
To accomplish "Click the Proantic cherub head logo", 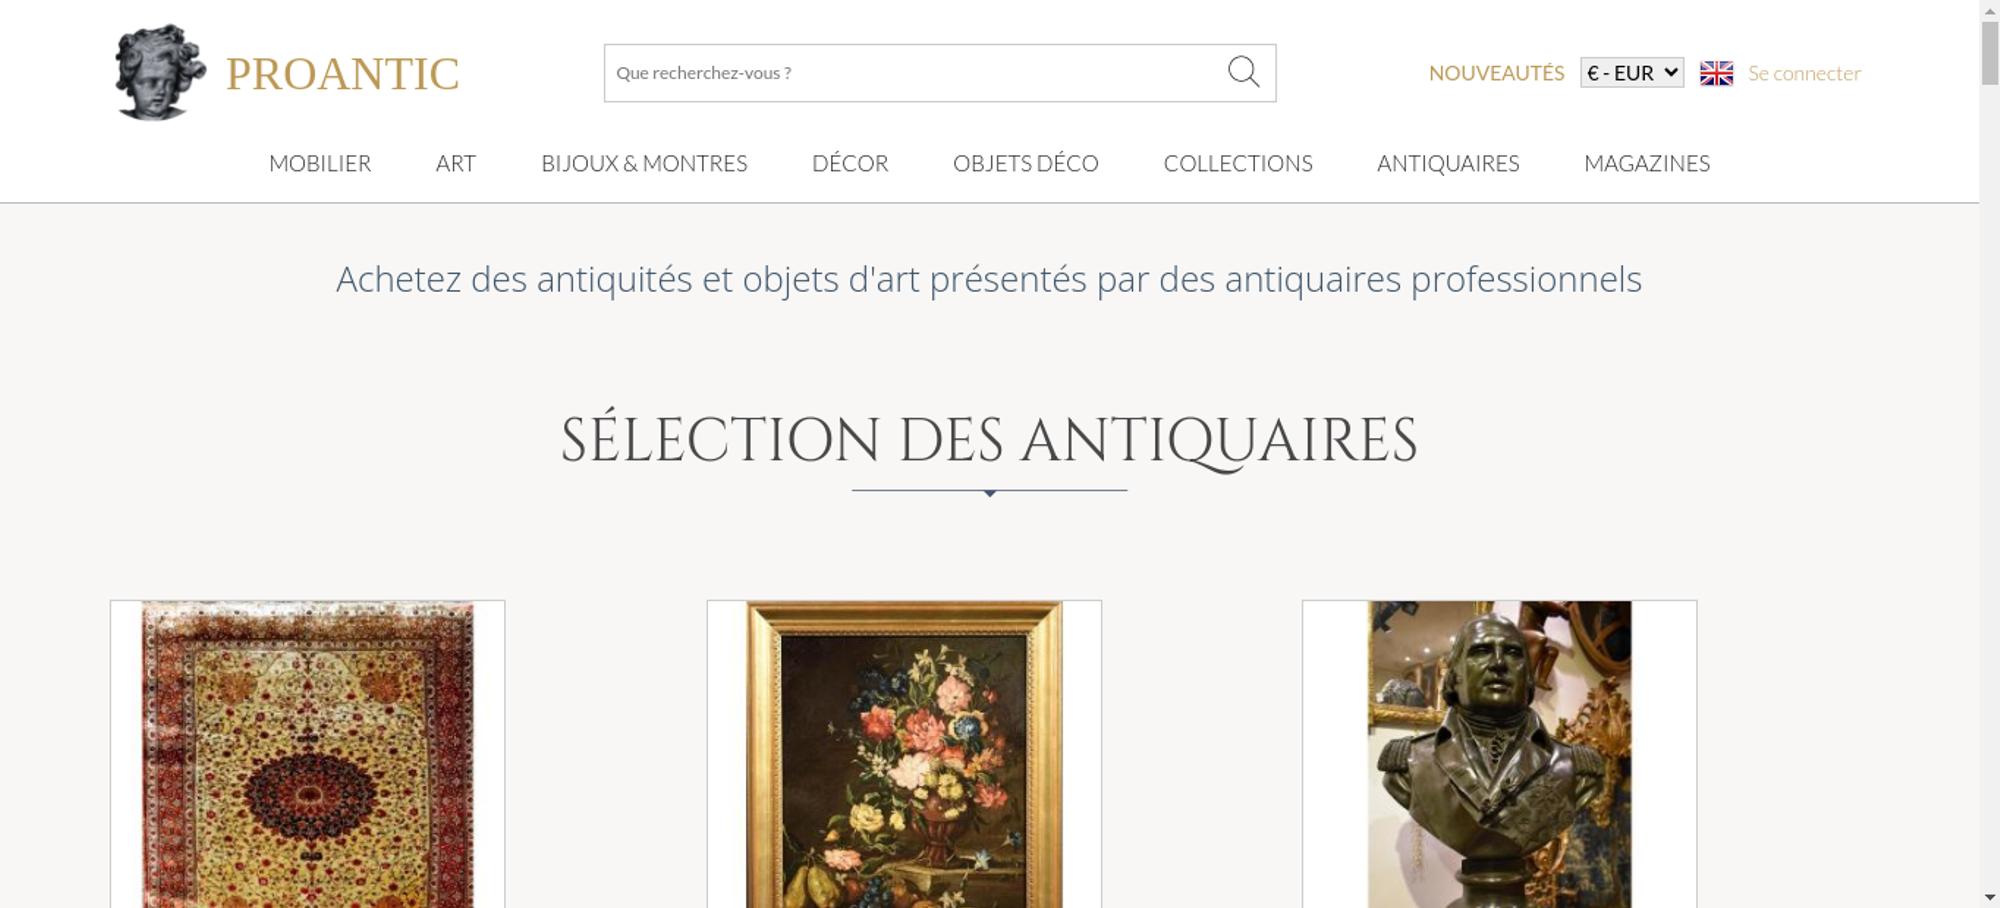I will pos(160,72).
